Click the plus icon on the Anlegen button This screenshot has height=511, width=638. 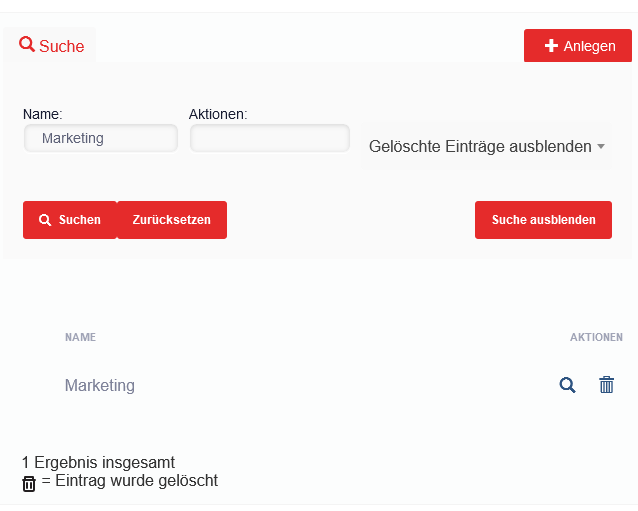(x=551, y=46)
